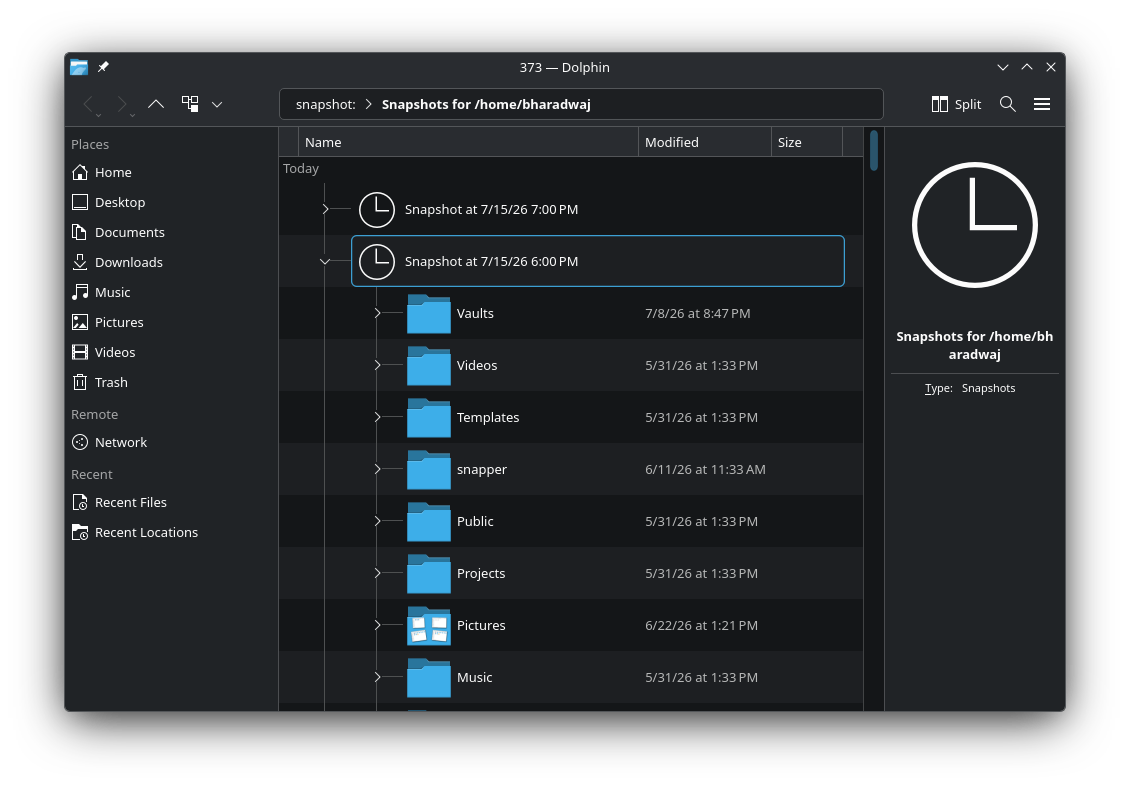This screenshot has height=788, width=1130.
Task: Click '7/8/26 at 8:47 PM' modified date
Action: pos(698,314)
